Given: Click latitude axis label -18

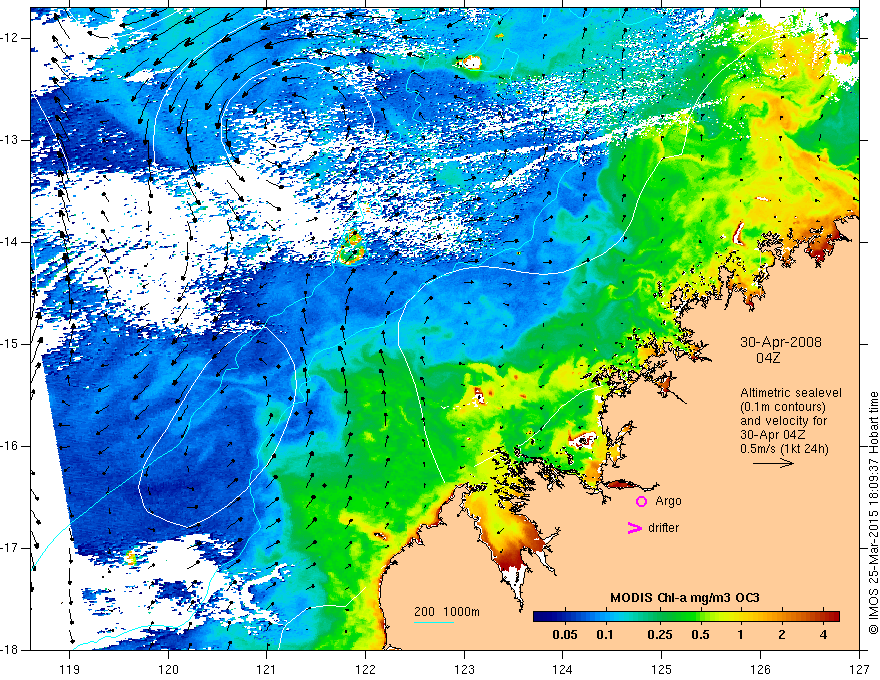Looking at the screenshot, I should pyautogui.click(x=10, y=650).
